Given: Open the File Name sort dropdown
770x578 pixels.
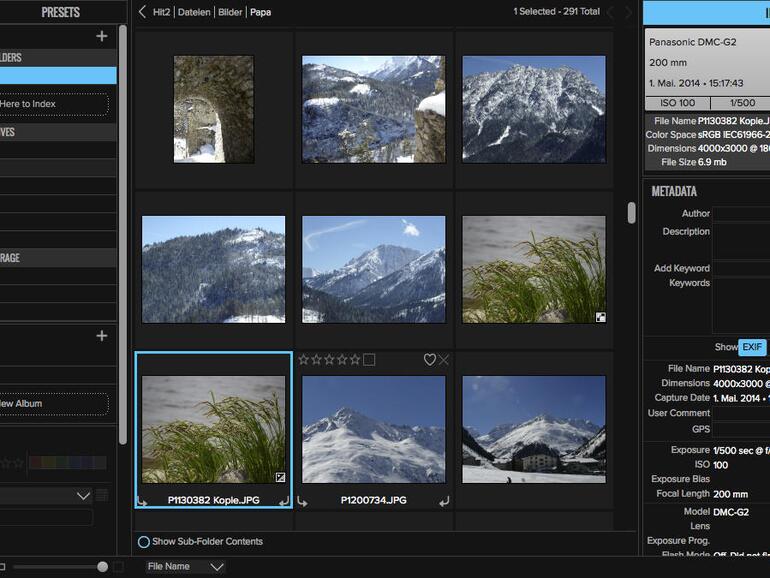Looking at the screenshot, I should click(x=185, y=566).
